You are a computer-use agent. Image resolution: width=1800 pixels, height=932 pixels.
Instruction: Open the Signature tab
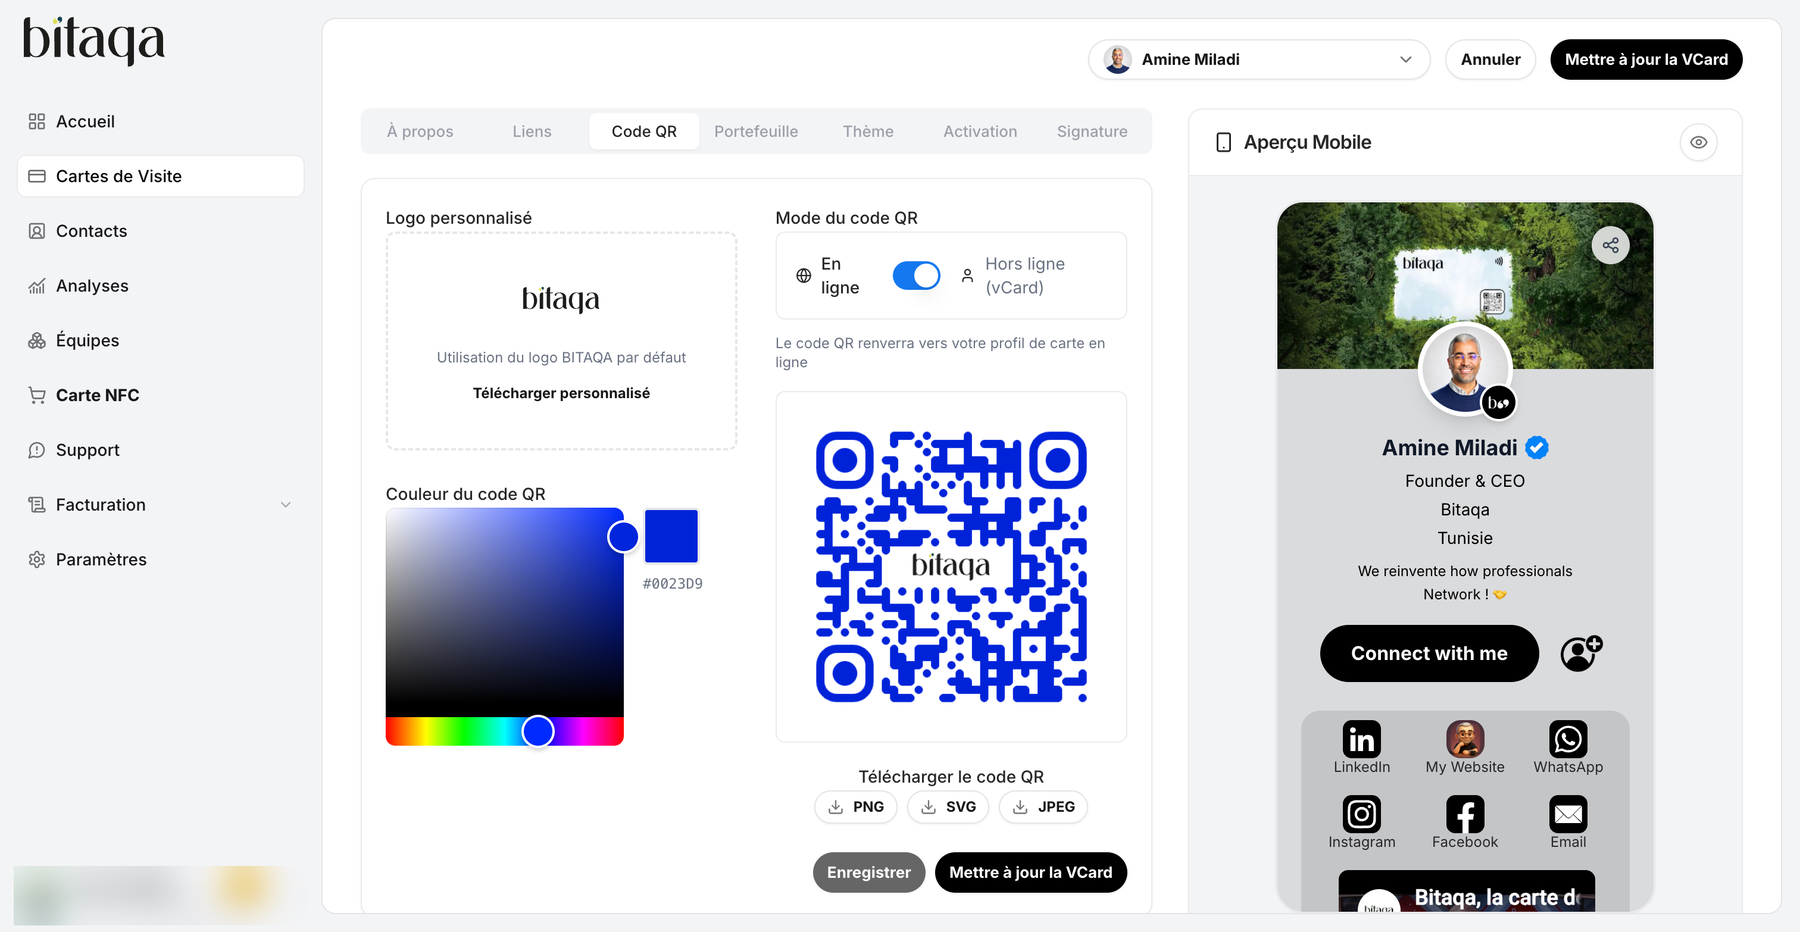(1092, 131)
